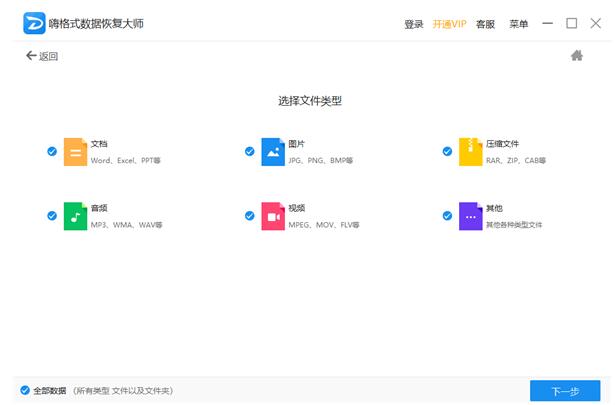
Task: Click the 视频 label text
Action: click(x=297, y=208)
